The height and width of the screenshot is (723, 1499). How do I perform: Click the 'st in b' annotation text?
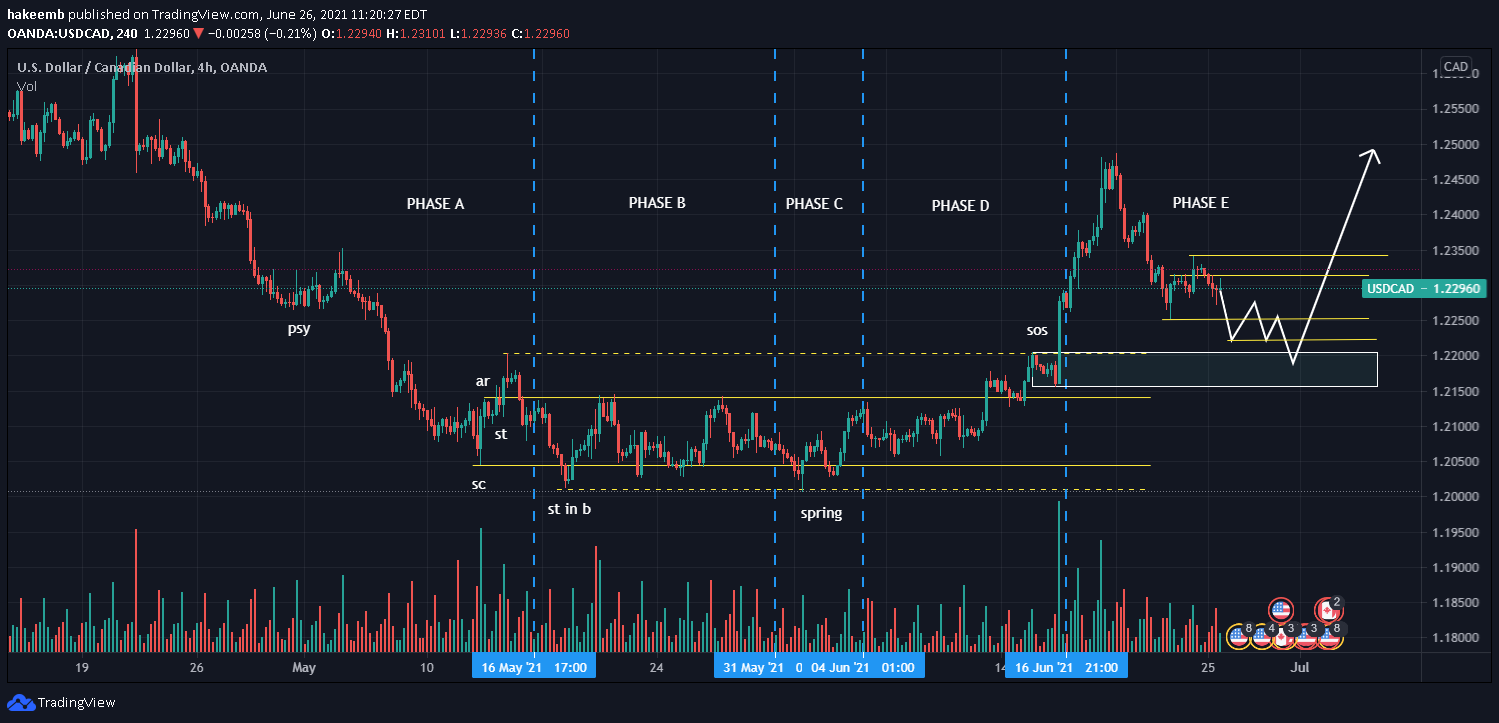click(569, 509)
